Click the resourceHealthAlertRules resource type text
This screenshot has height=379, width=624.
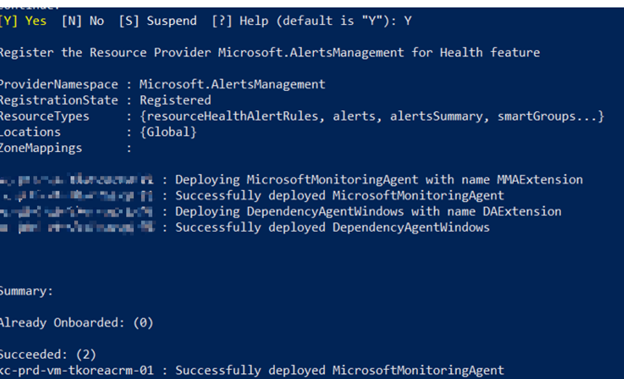tap(232, 116)
